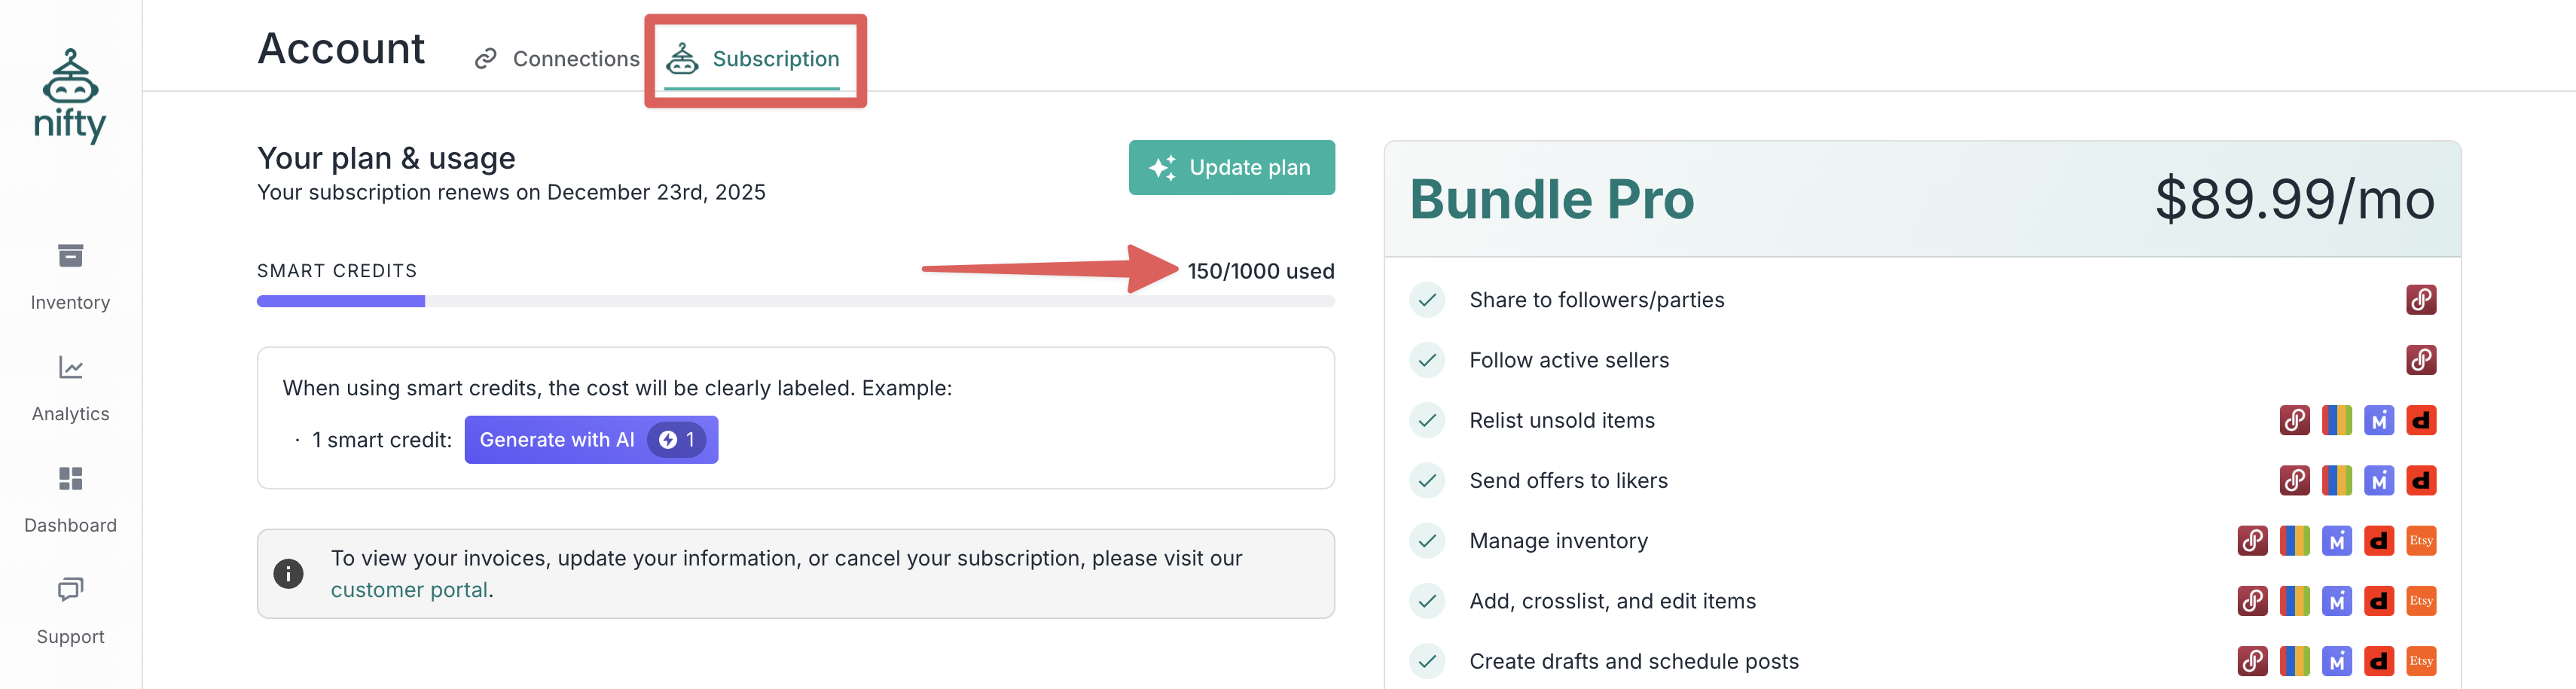The width and height of the screenshot is (2576, 689).
Task: Click checkmark next to Follow active sellers
Action: [1427, 360]
